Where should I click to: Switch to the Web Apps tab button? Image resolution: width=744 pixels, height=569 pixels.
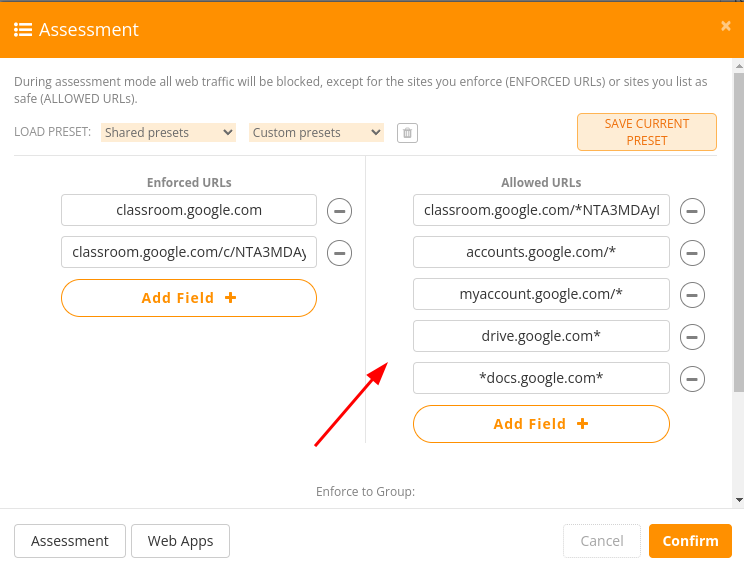pos(180,541)
